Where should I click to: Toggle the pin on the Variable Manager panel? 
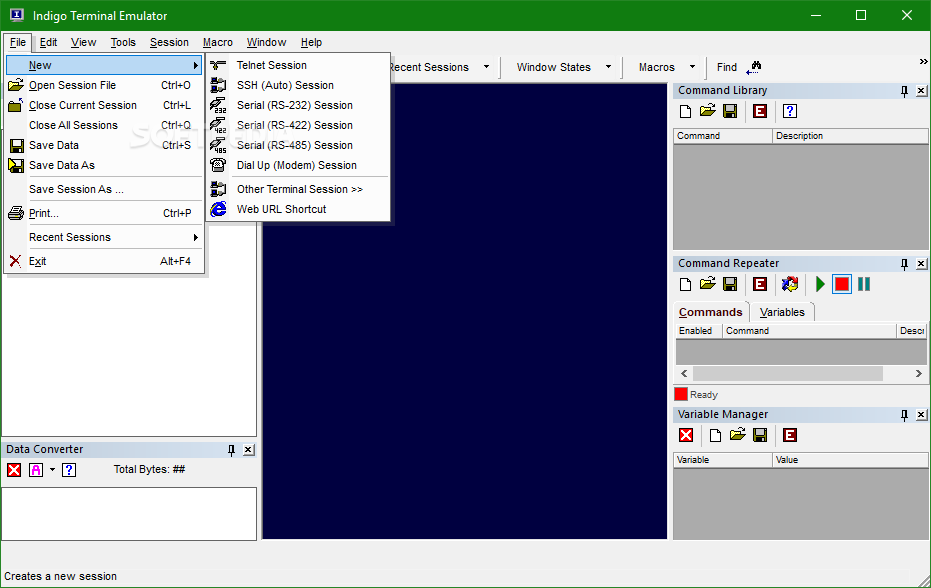pyautogui.click(x=904, y=415)
